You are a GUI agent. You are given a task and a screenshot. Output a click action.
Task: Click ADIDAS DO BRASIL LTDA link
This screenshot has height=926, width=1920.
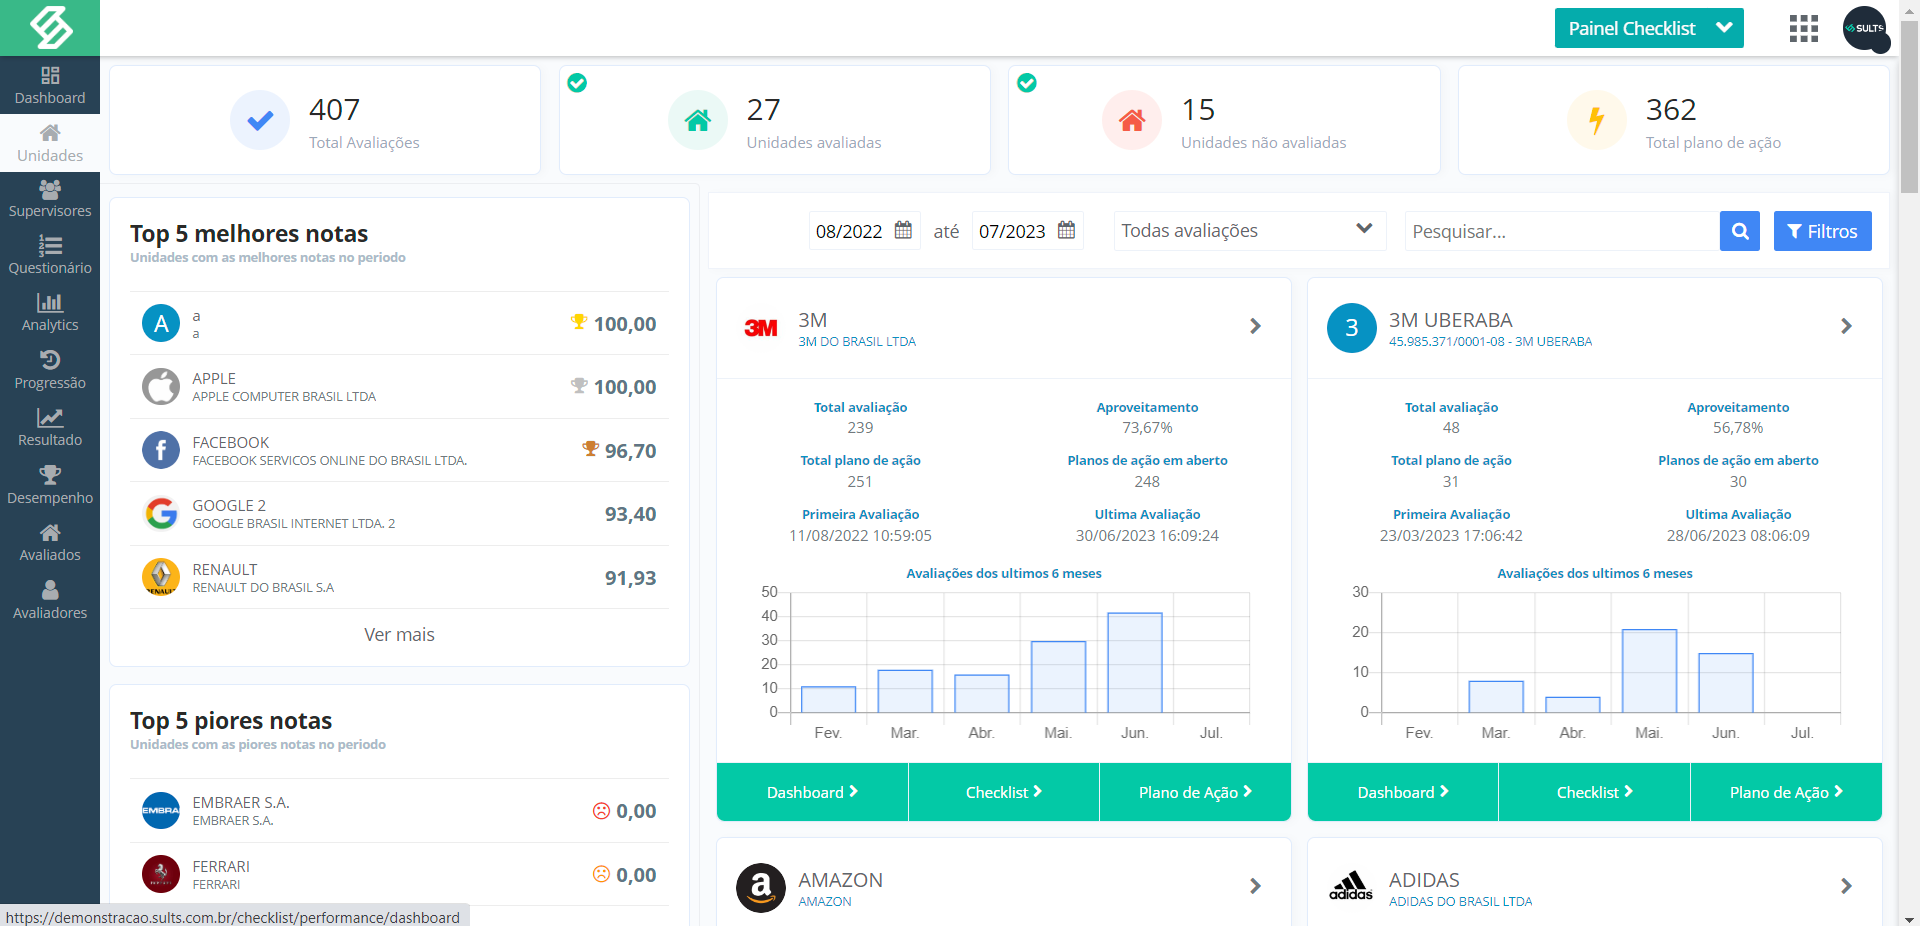[x=1460, y=902]
